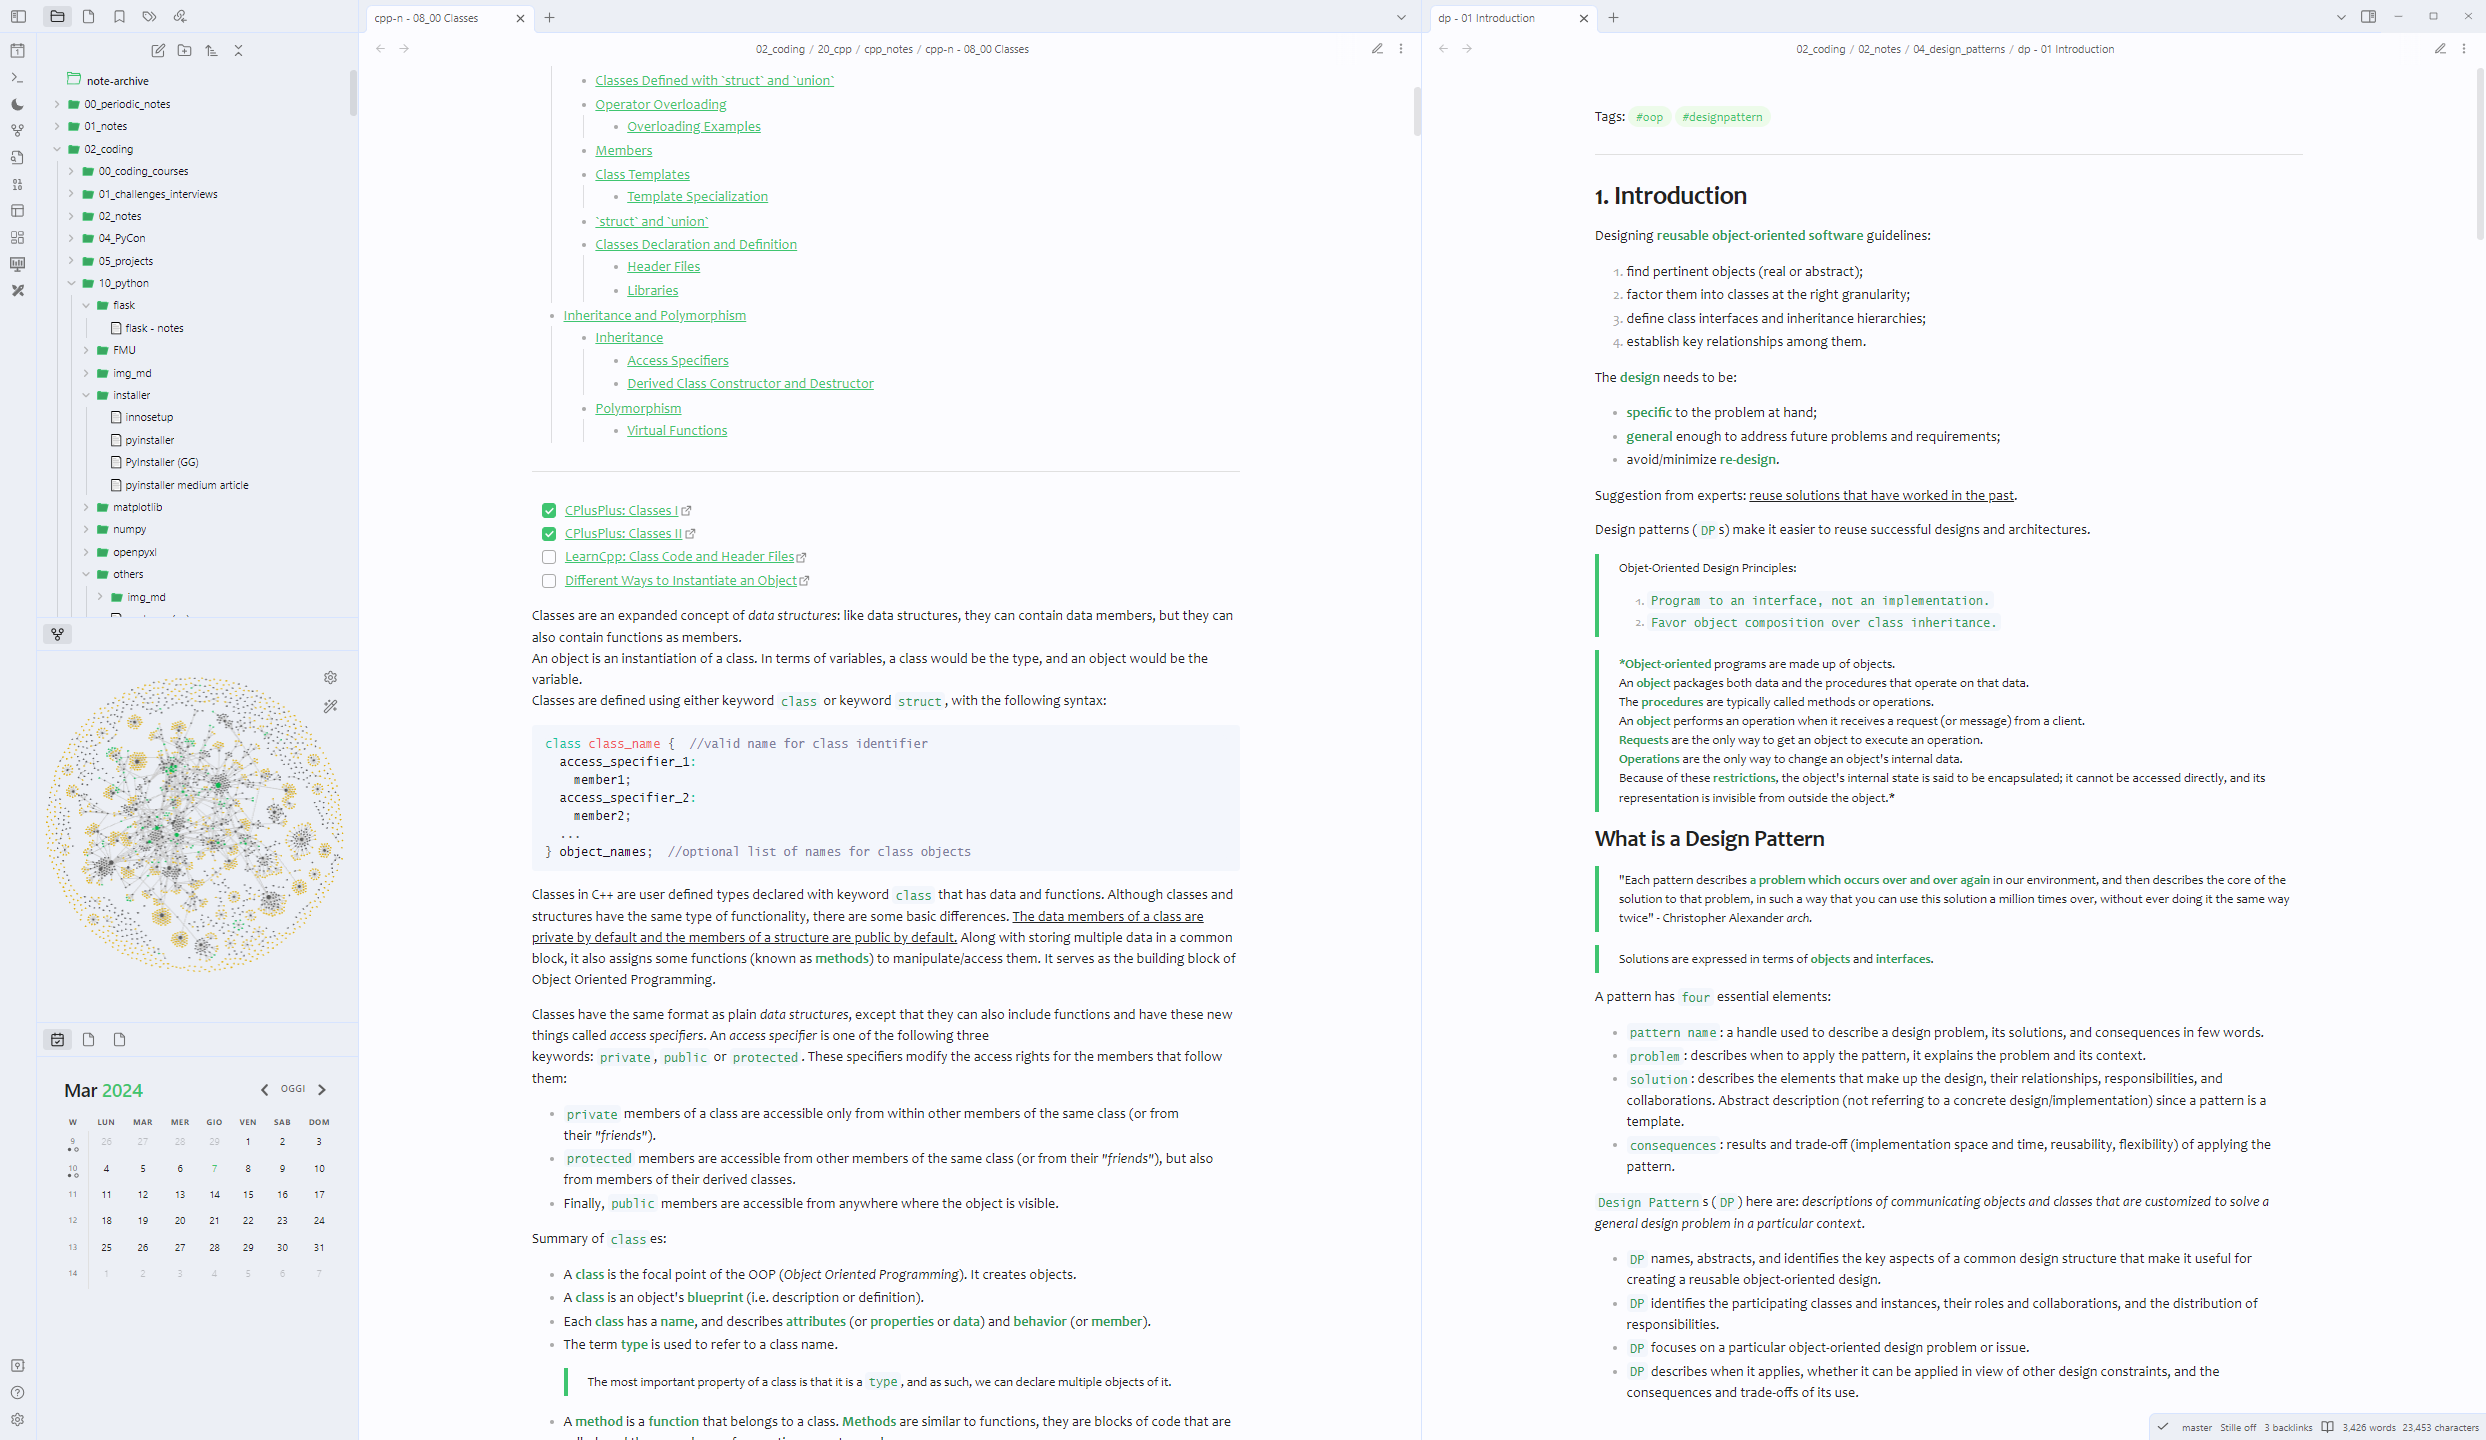This screenshot has width=2486, height=1440.
Task: Expand the 00_coding_courses folder
Action: 71,171
